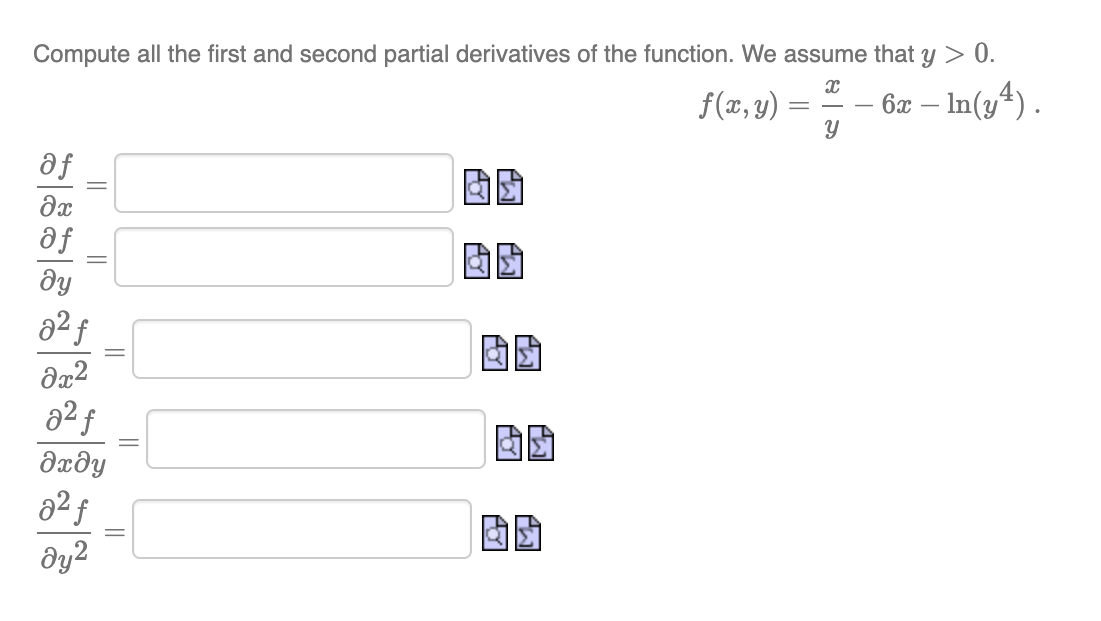The width and height of the screenshot is (1101, 621).
Task: Click the ln(y⁴) term in the equation
Action: coord(981,105)
